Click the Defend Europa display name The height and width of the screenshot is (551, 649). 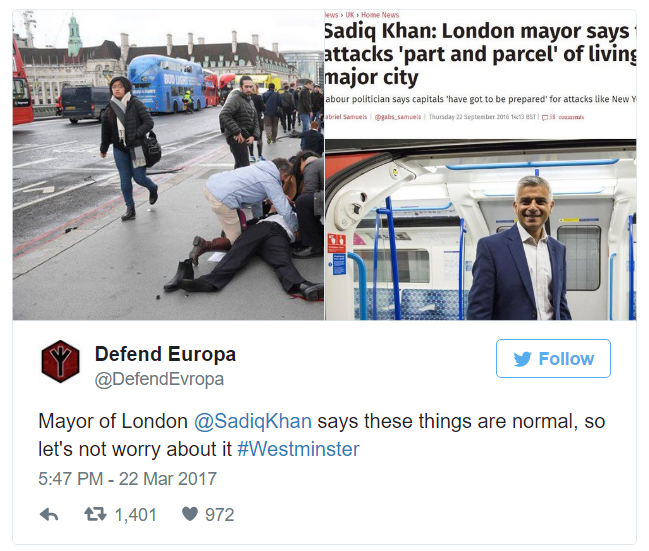coord(166,354)
